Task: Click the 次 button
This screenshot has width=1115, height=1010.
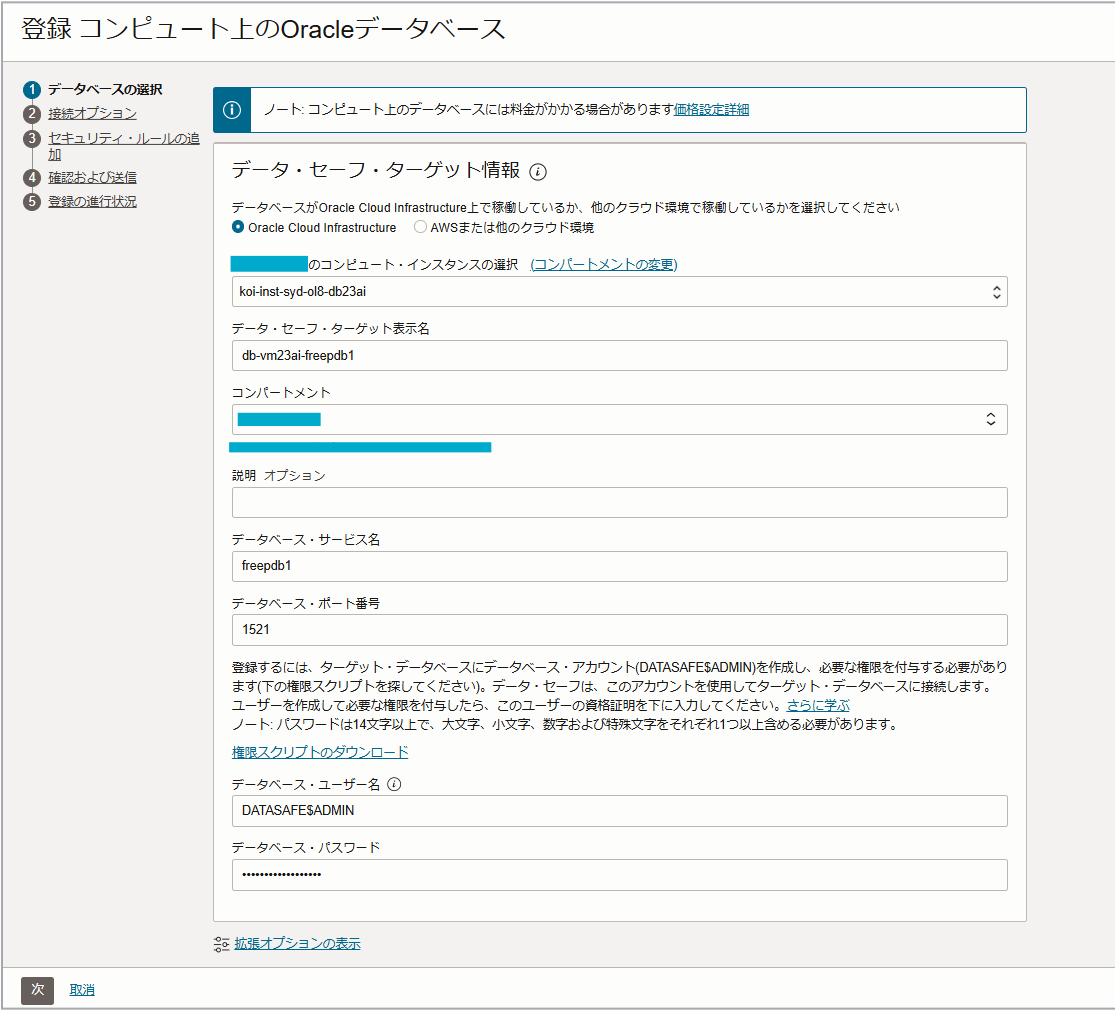Action: [37, 990]
